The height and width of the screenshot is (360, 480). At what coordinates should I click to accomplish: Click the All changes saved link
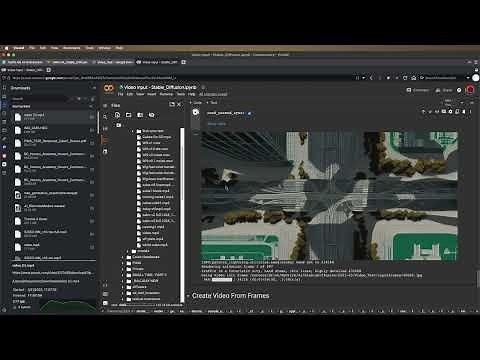point(213,94)
